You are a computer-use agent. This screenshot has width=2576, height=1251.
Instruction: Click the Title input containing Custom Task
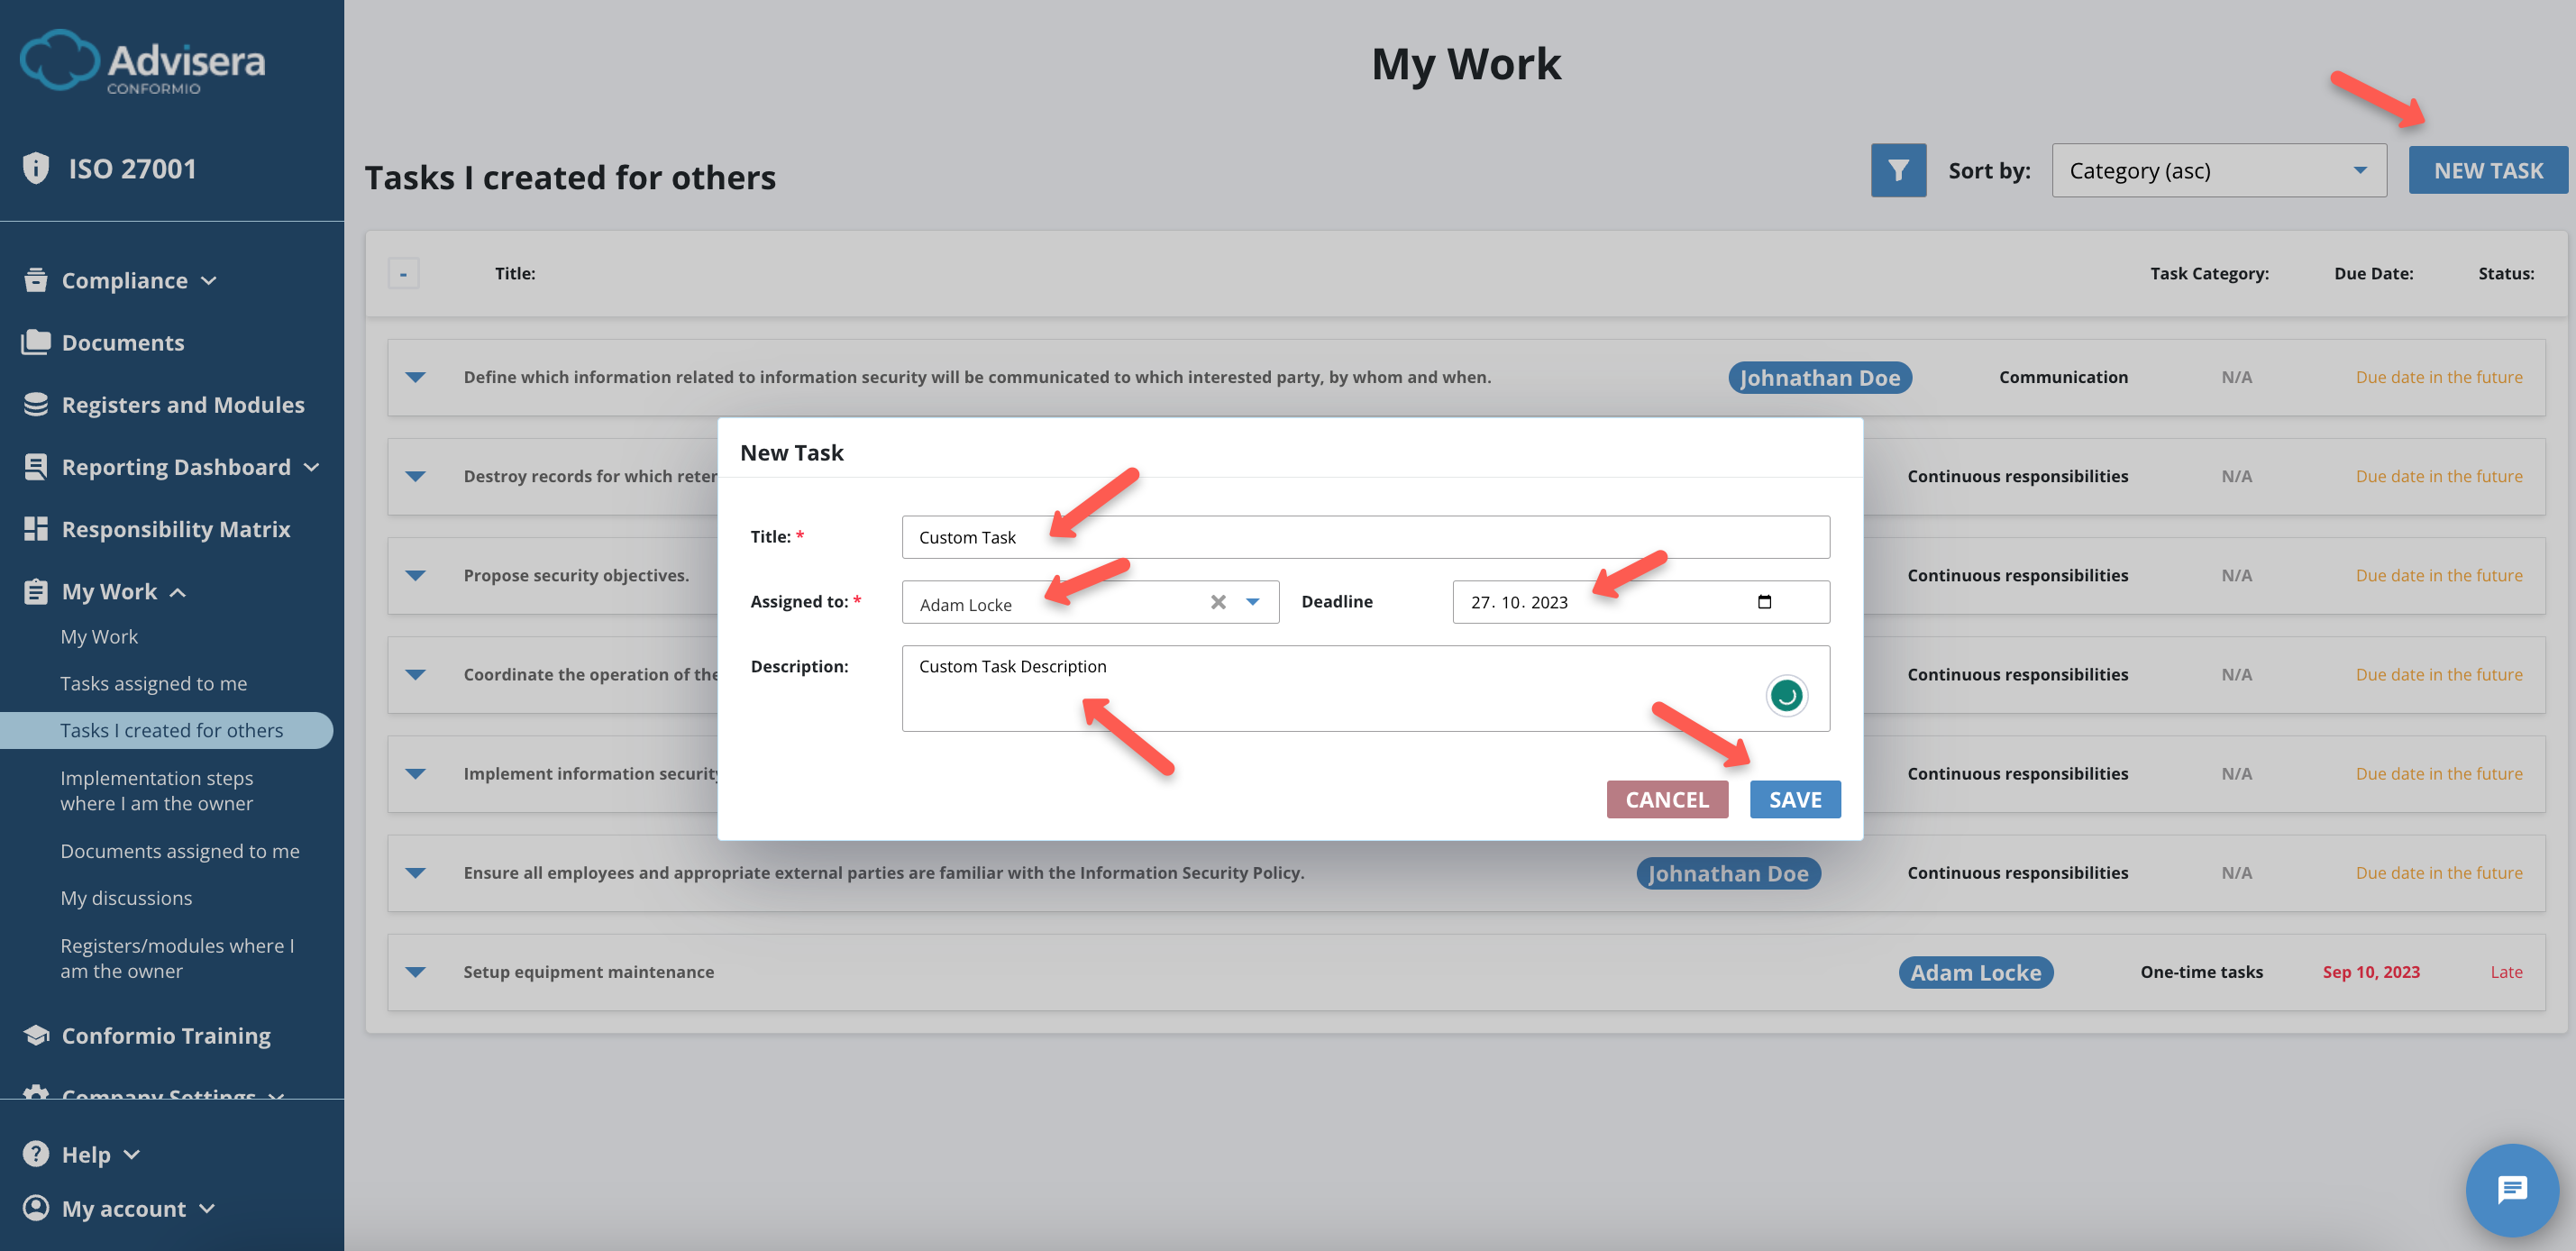click(1364, 536)
